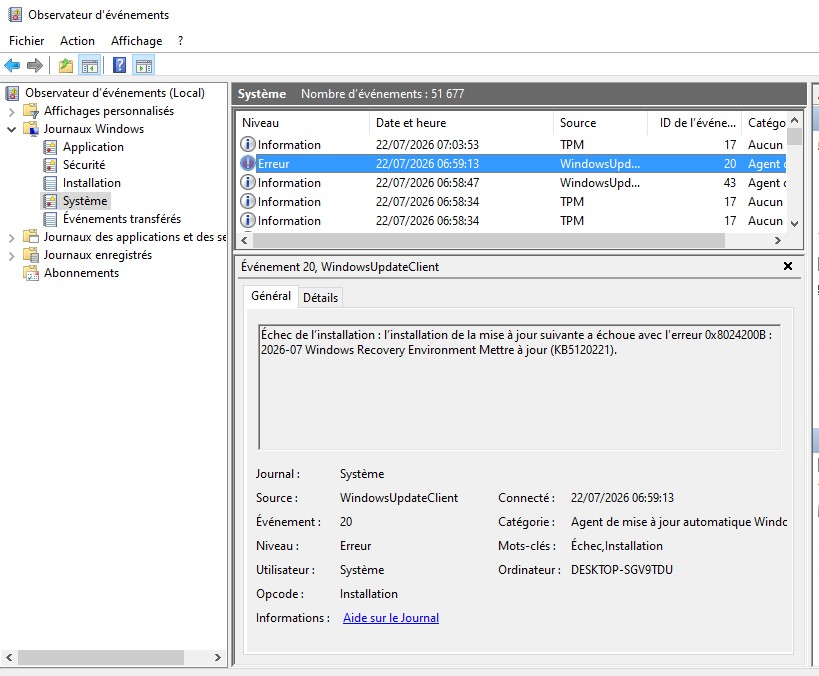Expand Journaux enregistrés node

tap(11, 256)
